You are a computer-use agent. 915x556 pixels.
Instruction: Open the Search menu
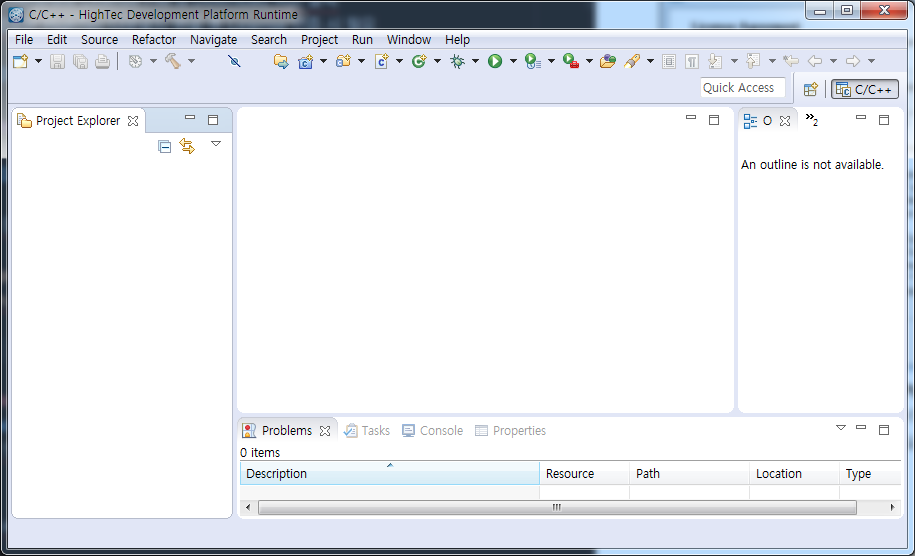tap(269, 40)
